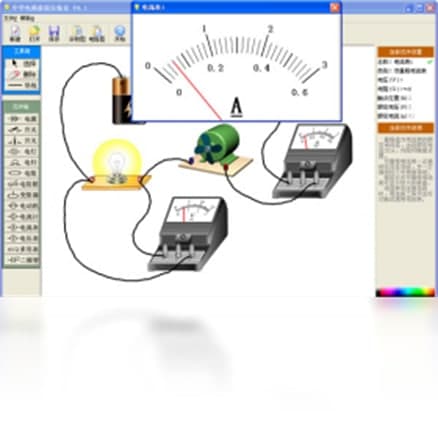Screen dimensions: 438x422
Task: Close the ammeter dial popup window
Action: click(x=335, y=7)
